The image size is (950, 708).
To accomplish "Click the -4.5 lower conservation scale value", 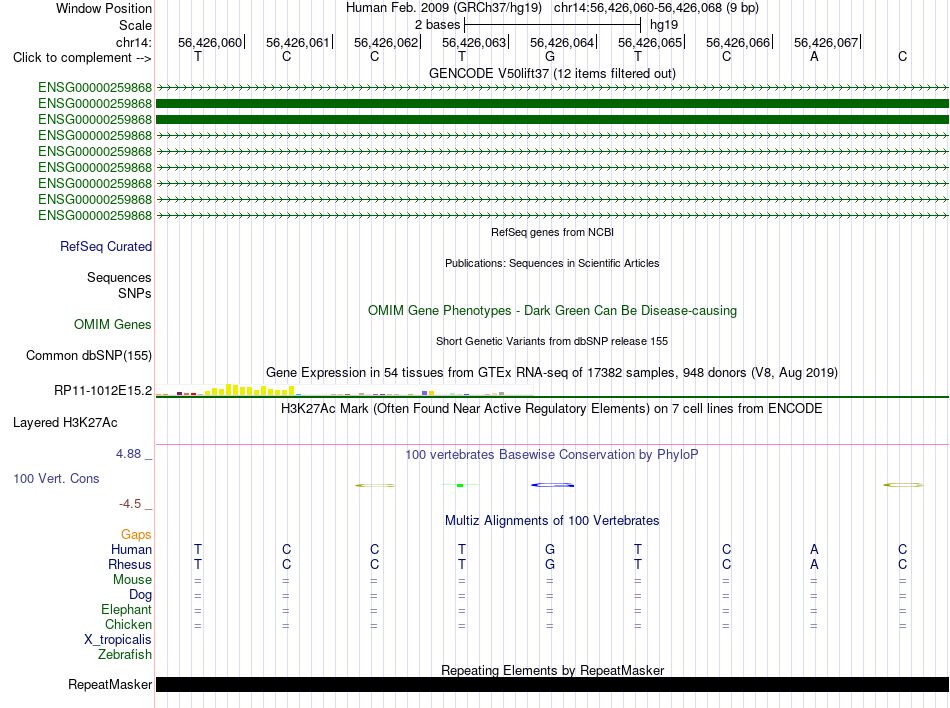I will click(x=130, y=504).
